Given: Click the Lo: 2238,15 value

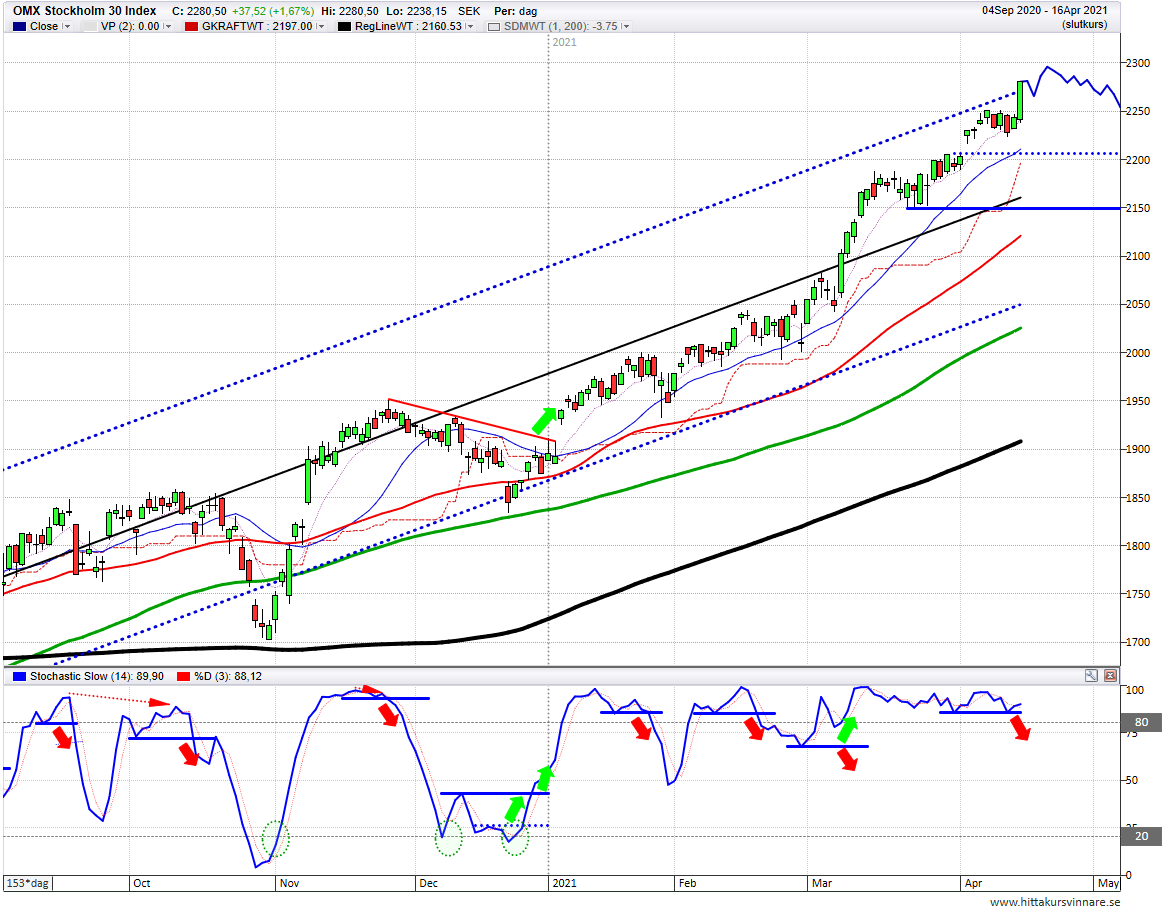Looking at the screenshot, I should coord(416,11).
